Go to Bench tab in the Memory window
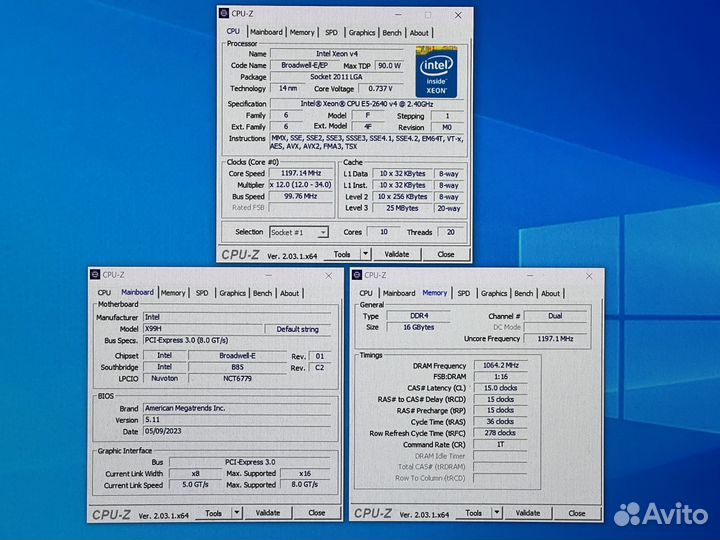This screenshot has height=540, width=720. click(523, 293)
